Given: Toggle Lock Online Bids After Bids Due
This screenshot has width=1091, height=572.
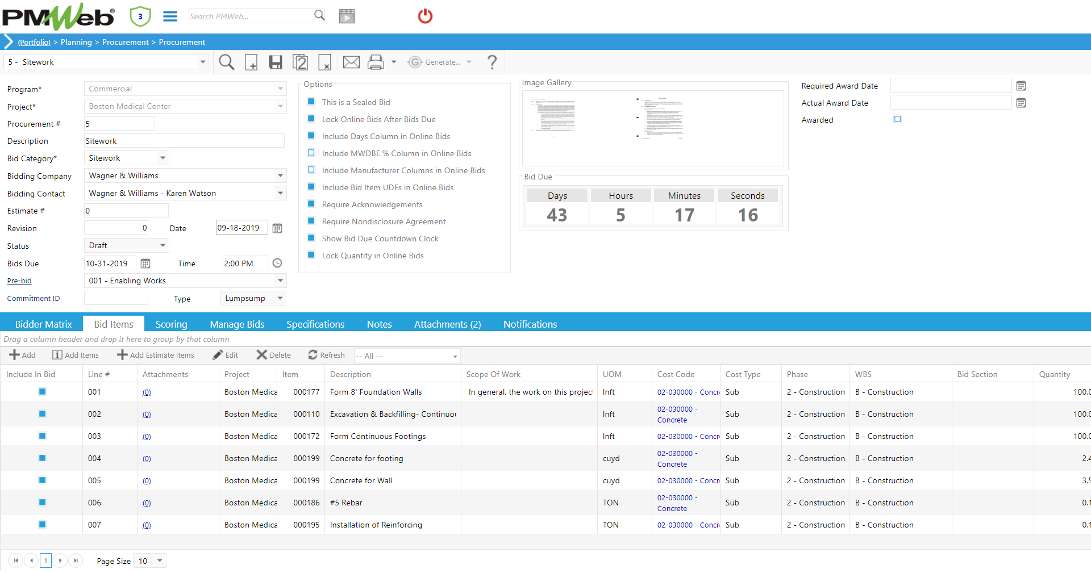Looking at the screenshot, I should pos(311,118).
